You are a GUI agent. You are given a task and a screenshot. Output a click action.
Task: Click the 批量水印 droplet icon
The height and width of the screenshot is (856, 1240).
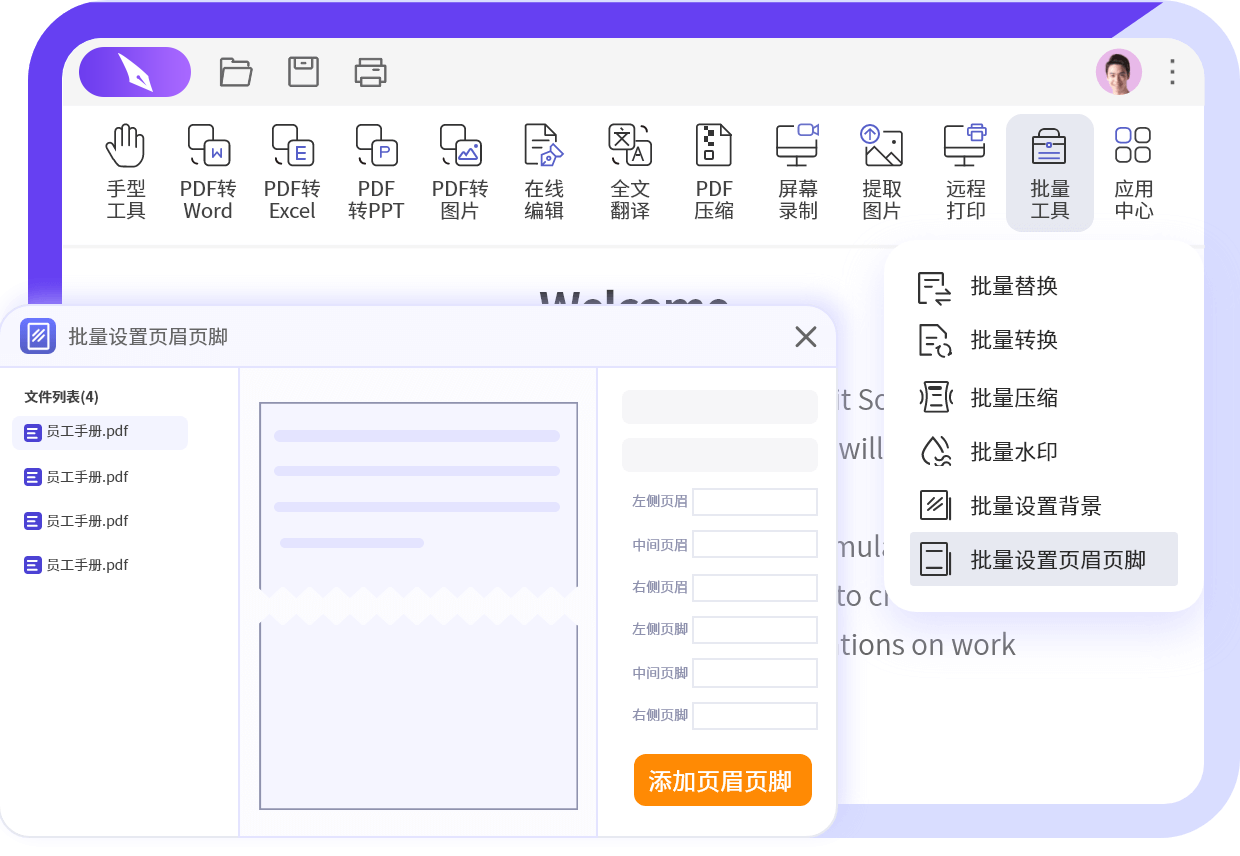click(x=935, y=451)
